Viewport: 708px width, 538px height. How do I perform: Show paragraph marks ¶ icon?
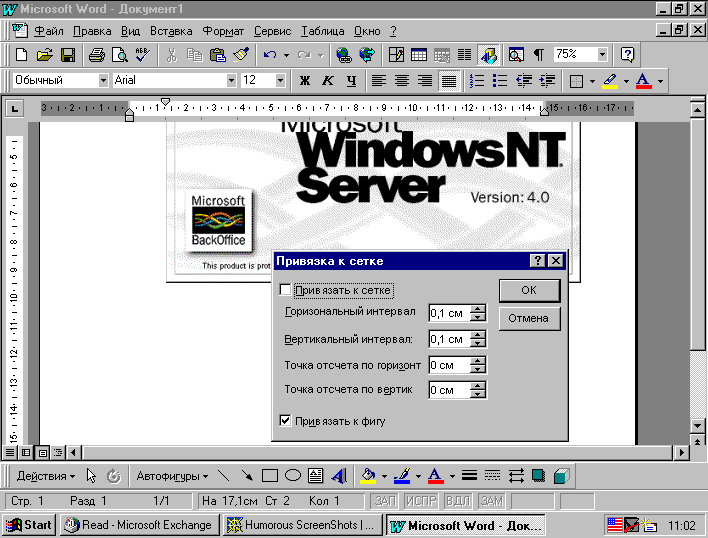pyautogui.click(x=539, y=55)
